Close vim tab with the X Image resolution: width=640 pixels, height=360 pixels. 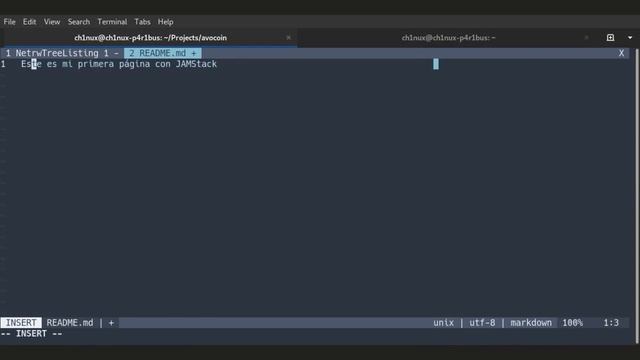pos(621,53)
